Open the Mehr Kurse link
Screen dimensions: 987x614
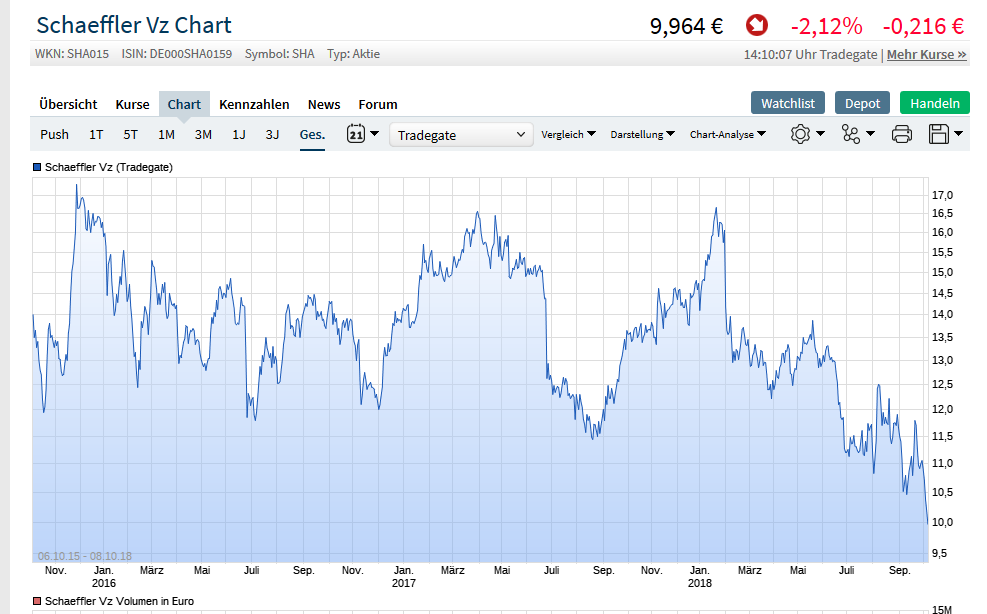(927, 55)
